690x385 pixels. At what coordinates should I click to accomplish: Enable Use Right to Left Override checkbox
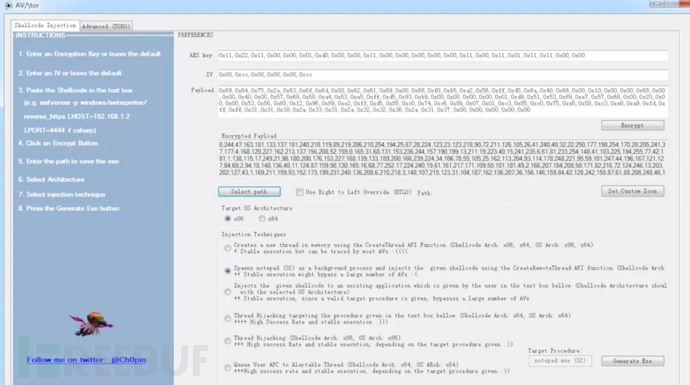[300, 192]
